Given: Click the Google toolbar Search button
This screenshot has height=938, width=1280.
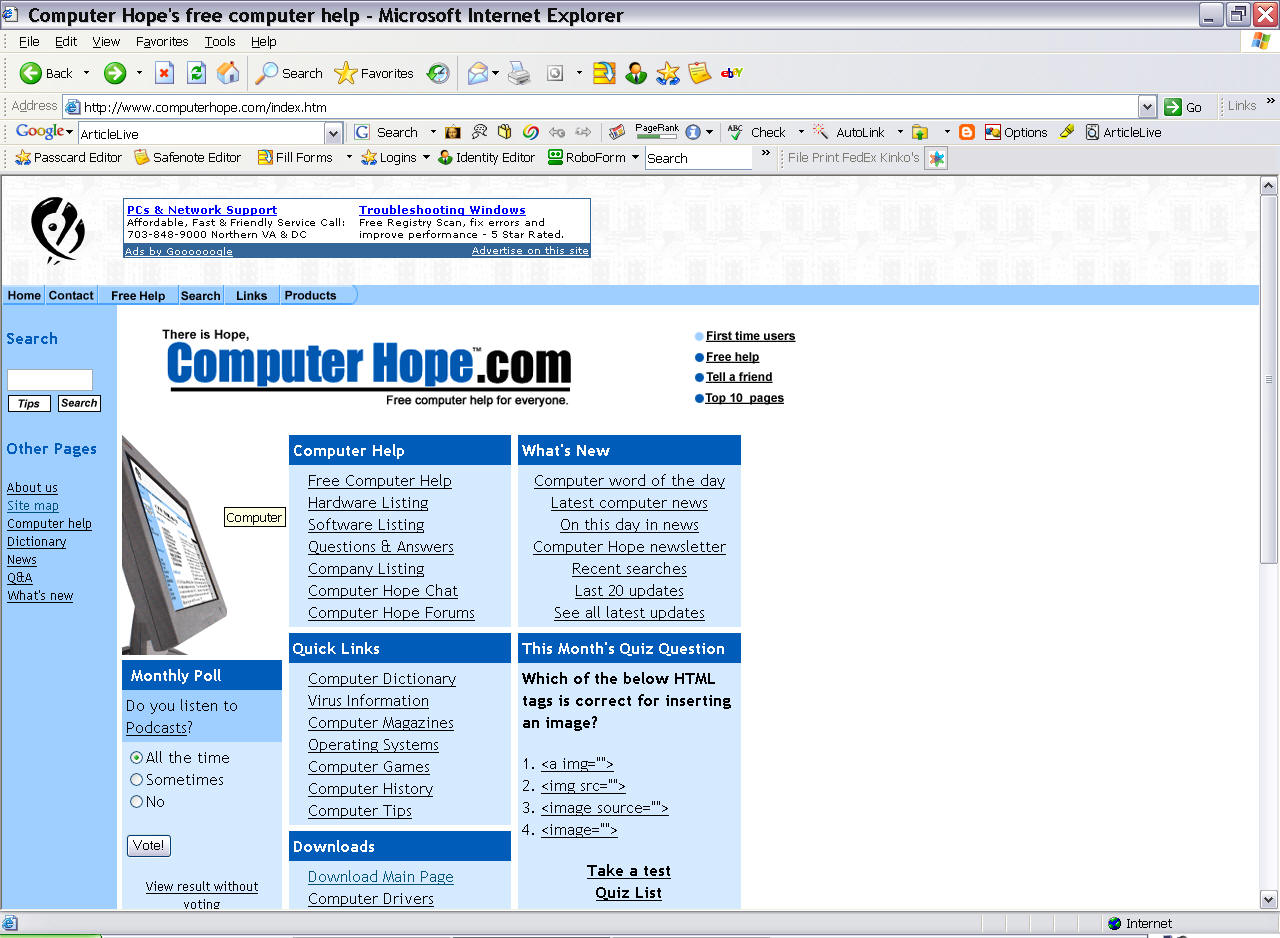Looking at the screenshot, I should [387, 132].
